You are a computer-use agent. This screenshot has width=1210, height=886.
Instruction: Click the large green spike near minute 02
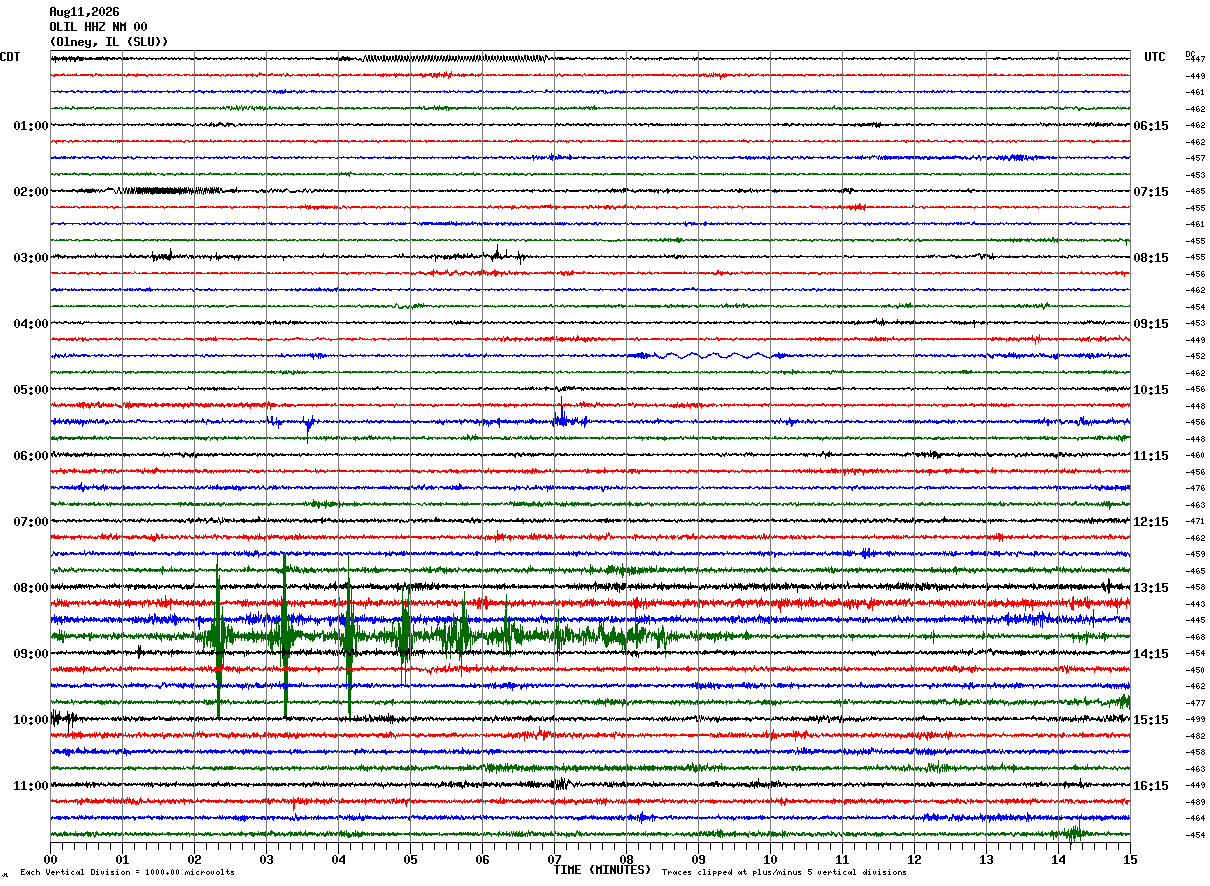click(218, 637)
